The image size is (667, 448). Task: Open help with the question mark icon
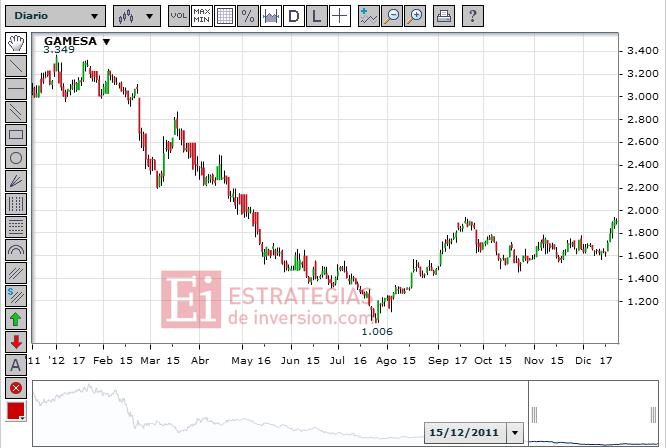click(473, 16)
